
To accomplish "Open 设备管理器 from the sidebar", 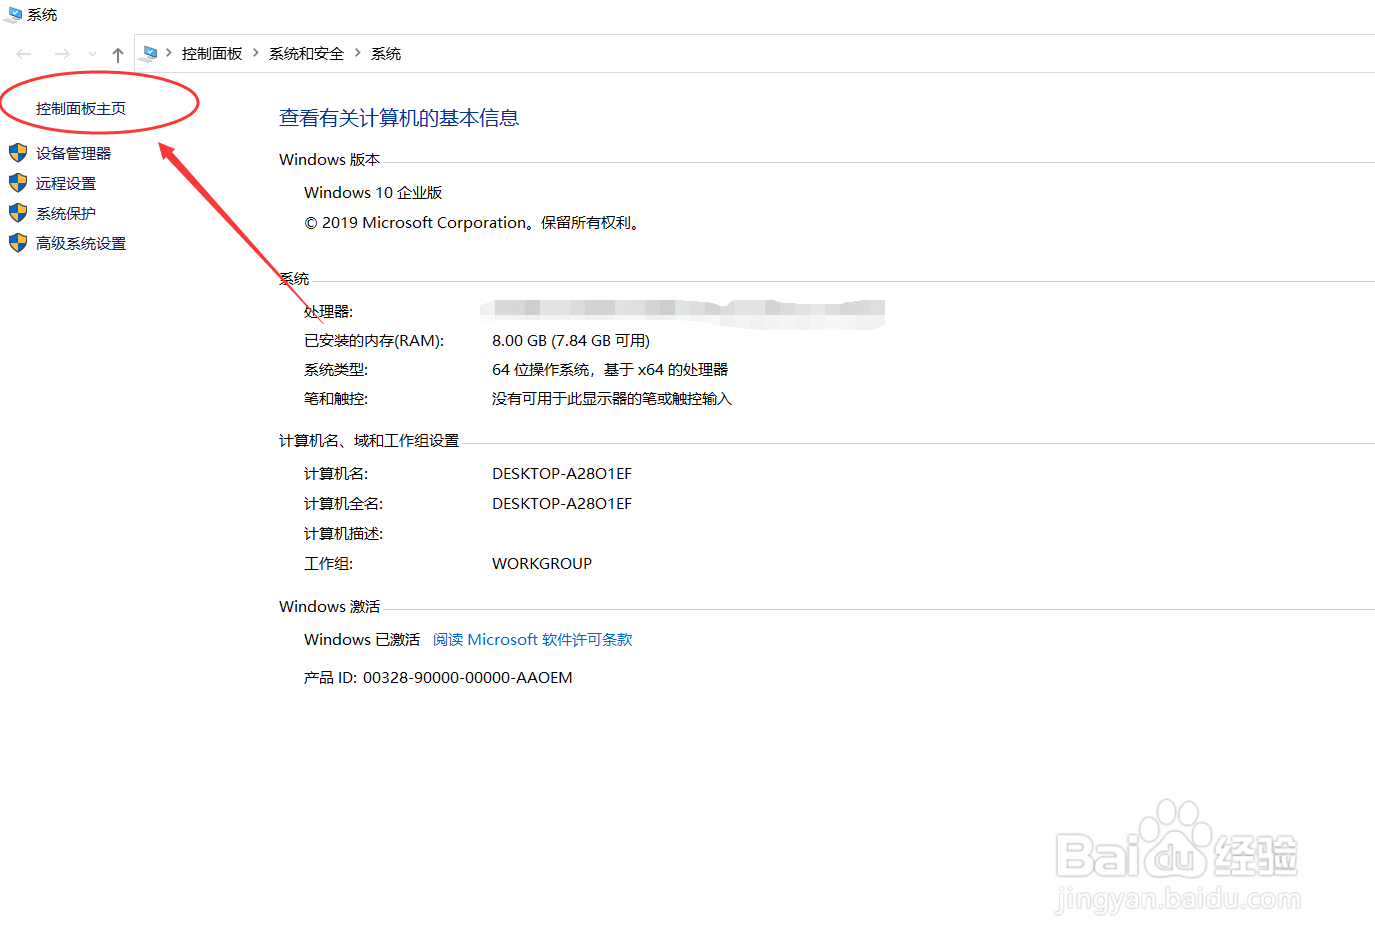I will (x=71, y=152).
